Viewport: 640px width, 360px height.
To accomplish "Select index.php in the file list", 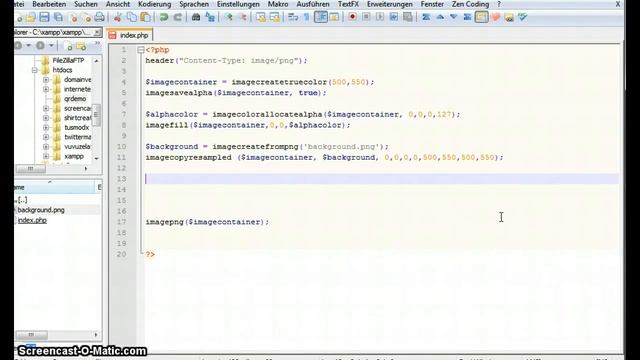I will tap(32, 220).
